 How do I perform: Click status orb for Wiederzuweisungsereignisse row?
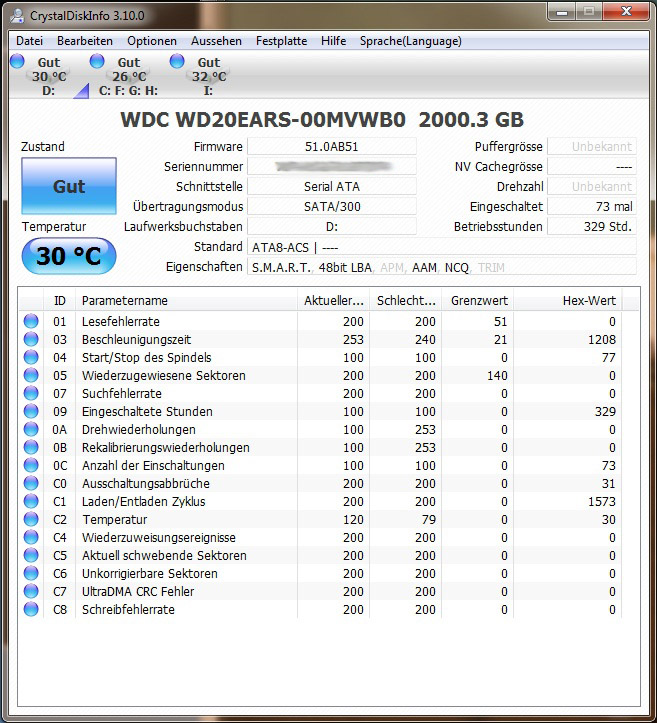coord(31,537)
